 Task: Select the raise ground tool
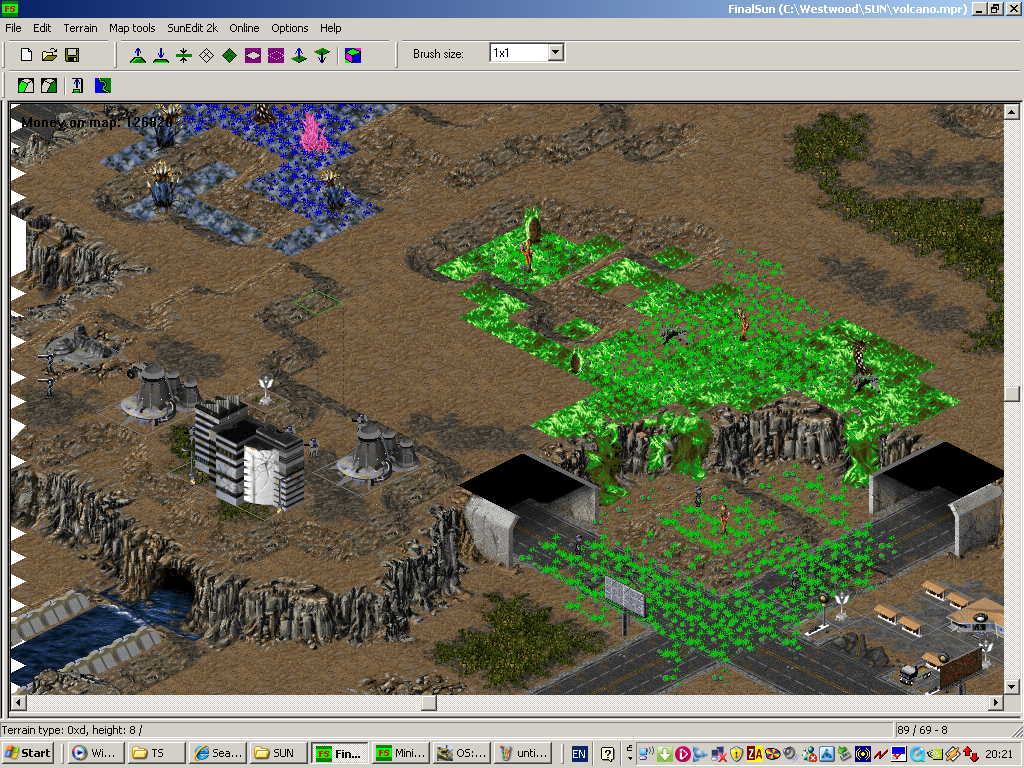point(138,56)
